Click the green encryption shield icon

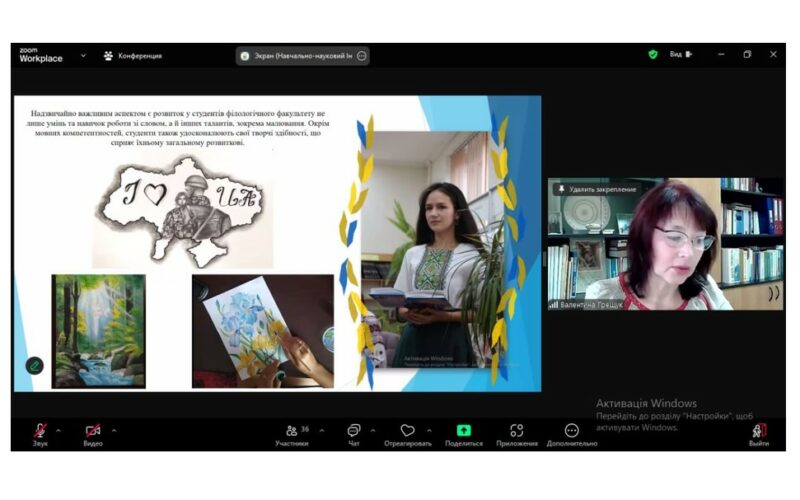(x=653, y=55)
